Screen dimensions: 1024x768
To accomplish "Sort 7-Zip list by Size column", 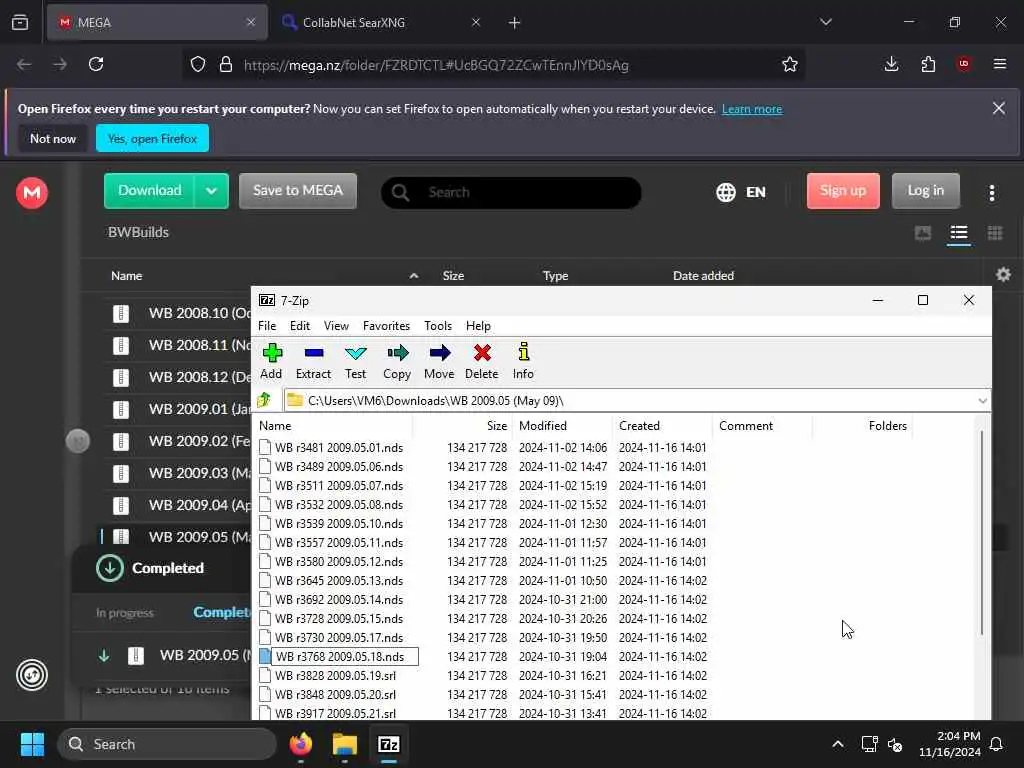I will click(x=496, y=426).
